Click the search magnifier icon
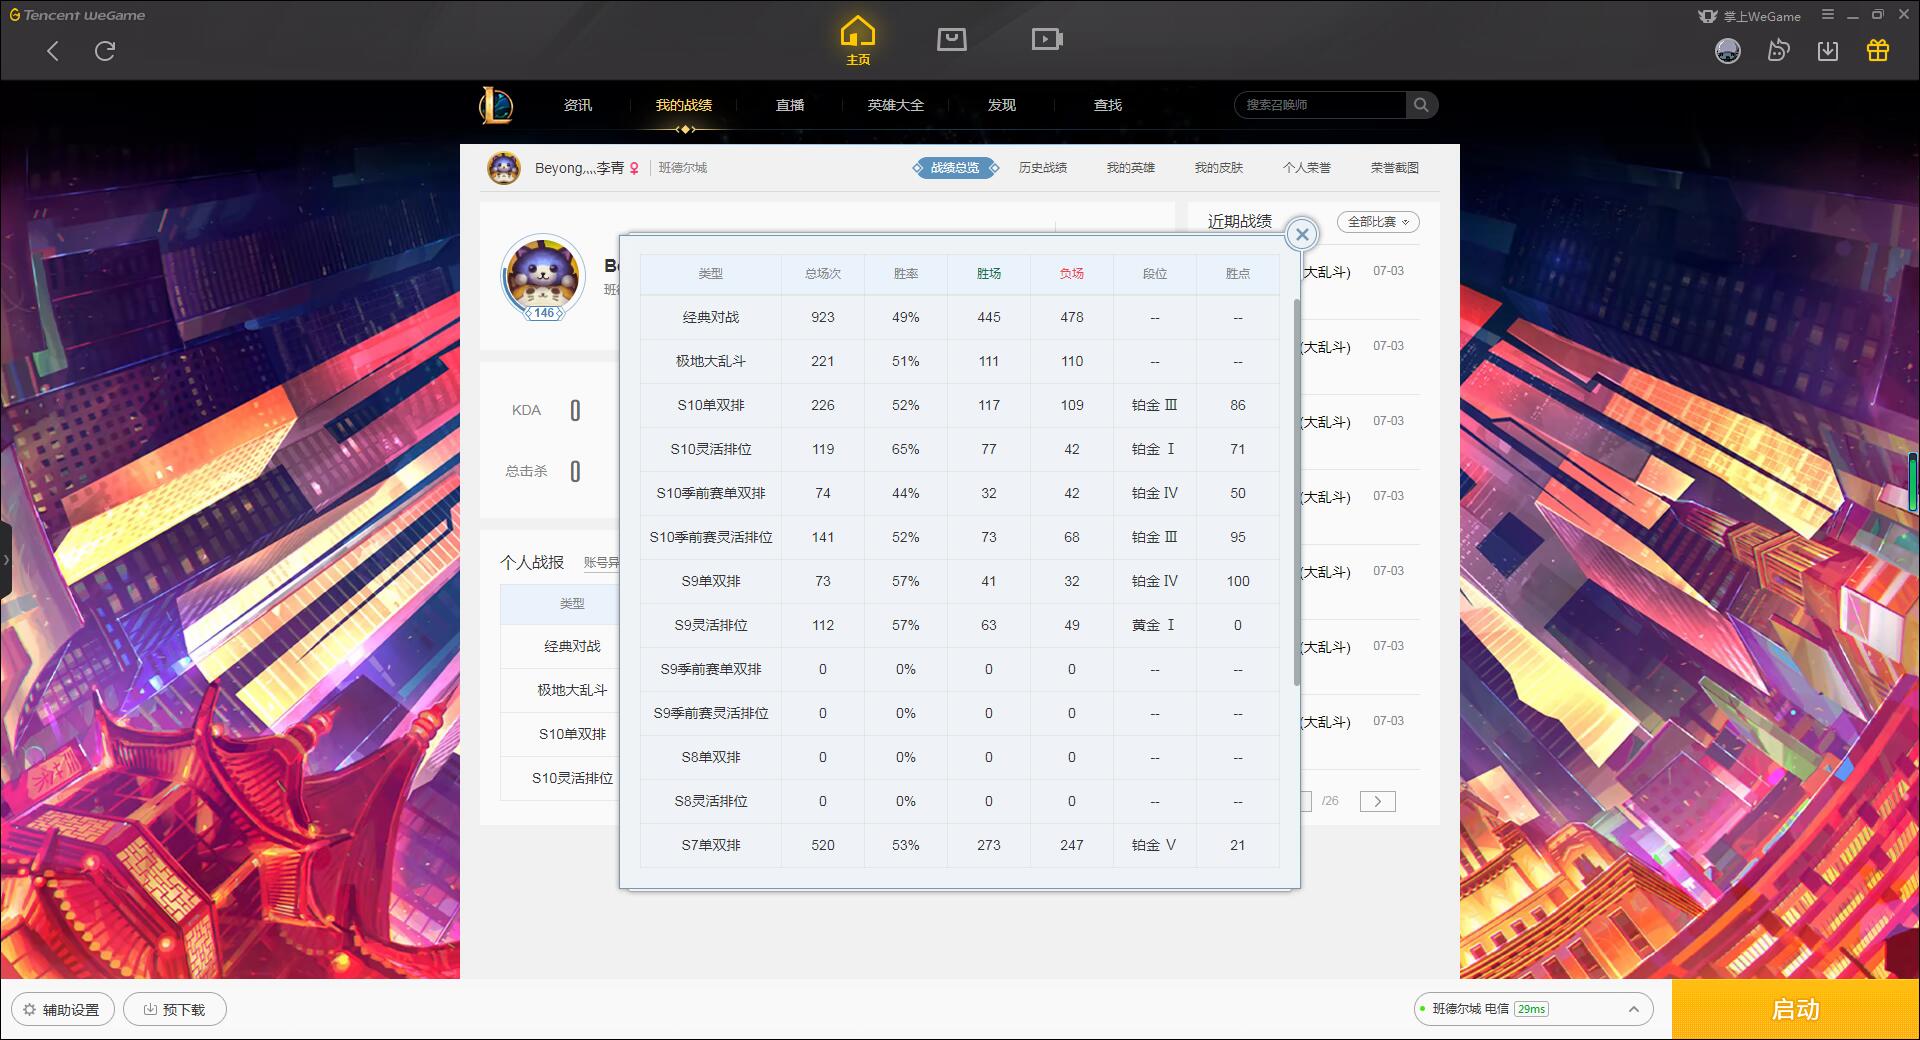This screenshot has width=1920, height=1040. click(1421, 105)
